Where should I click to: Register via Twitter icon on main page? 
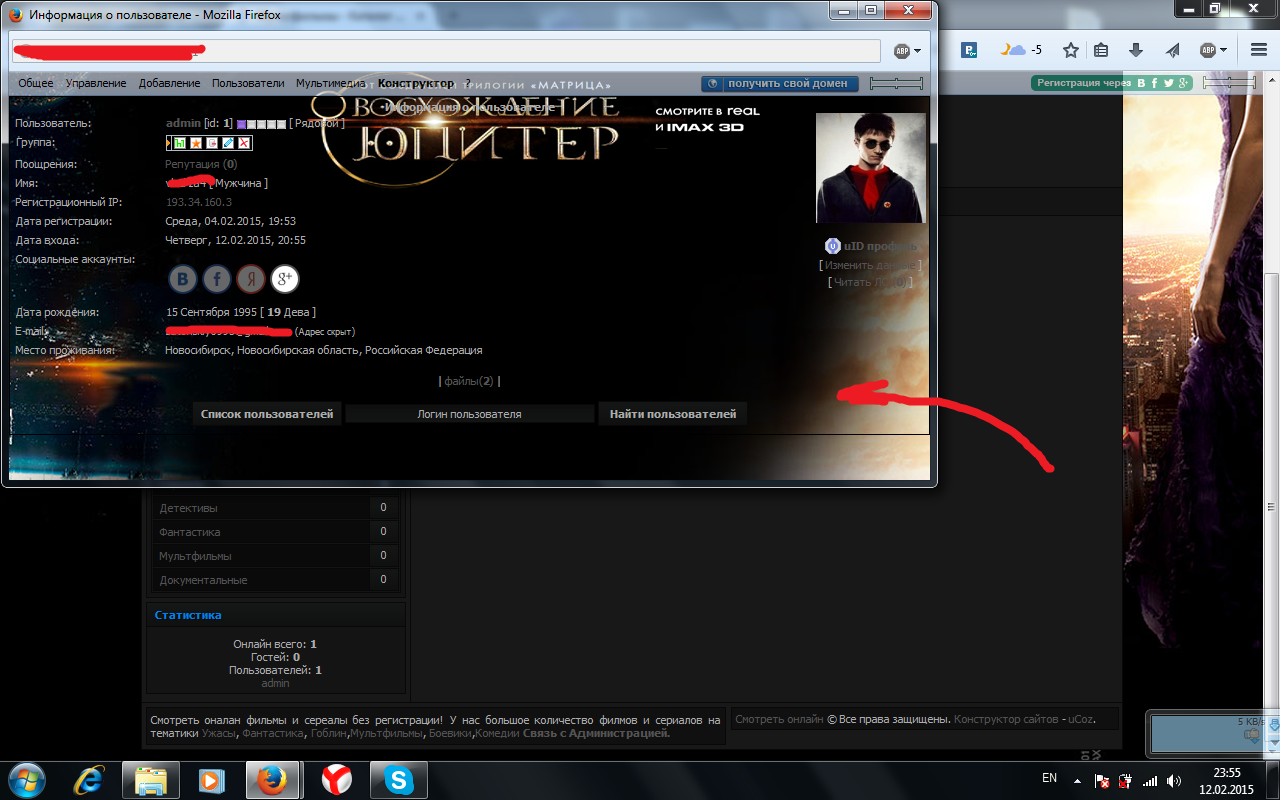1169,83
